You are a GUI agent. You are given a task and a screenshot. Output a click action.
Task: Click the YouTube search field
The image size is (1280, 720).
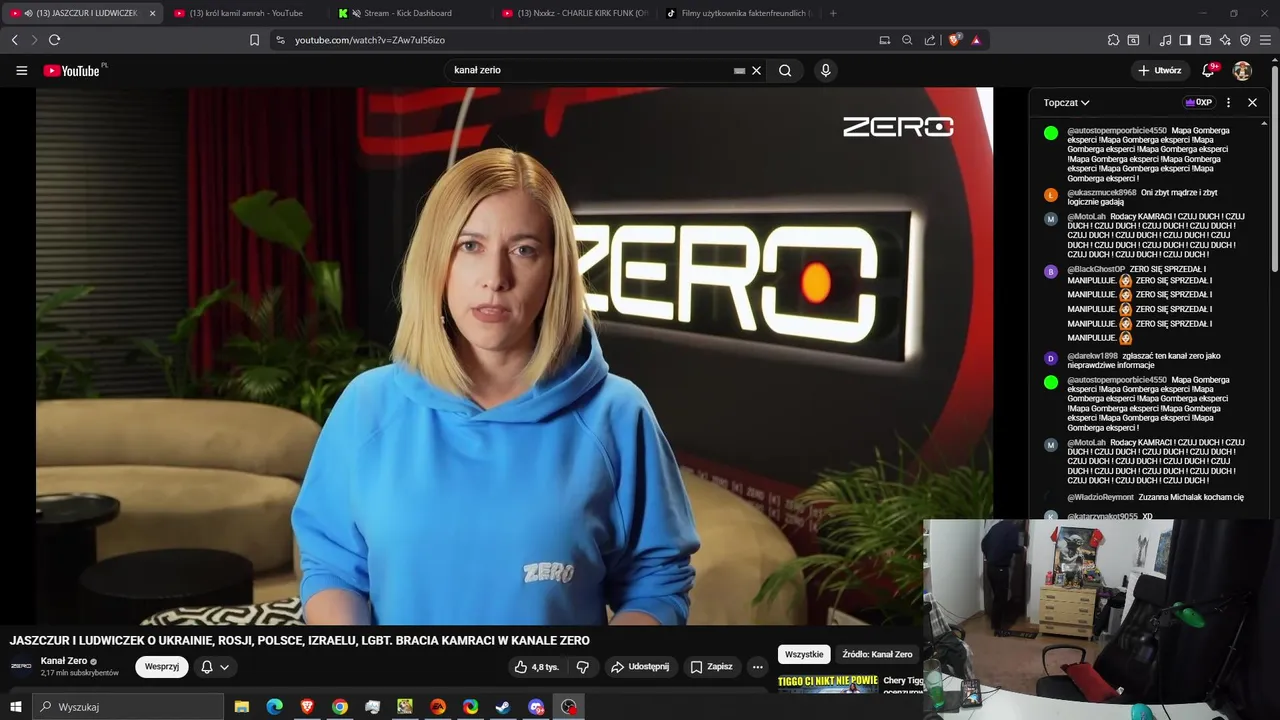590,71
